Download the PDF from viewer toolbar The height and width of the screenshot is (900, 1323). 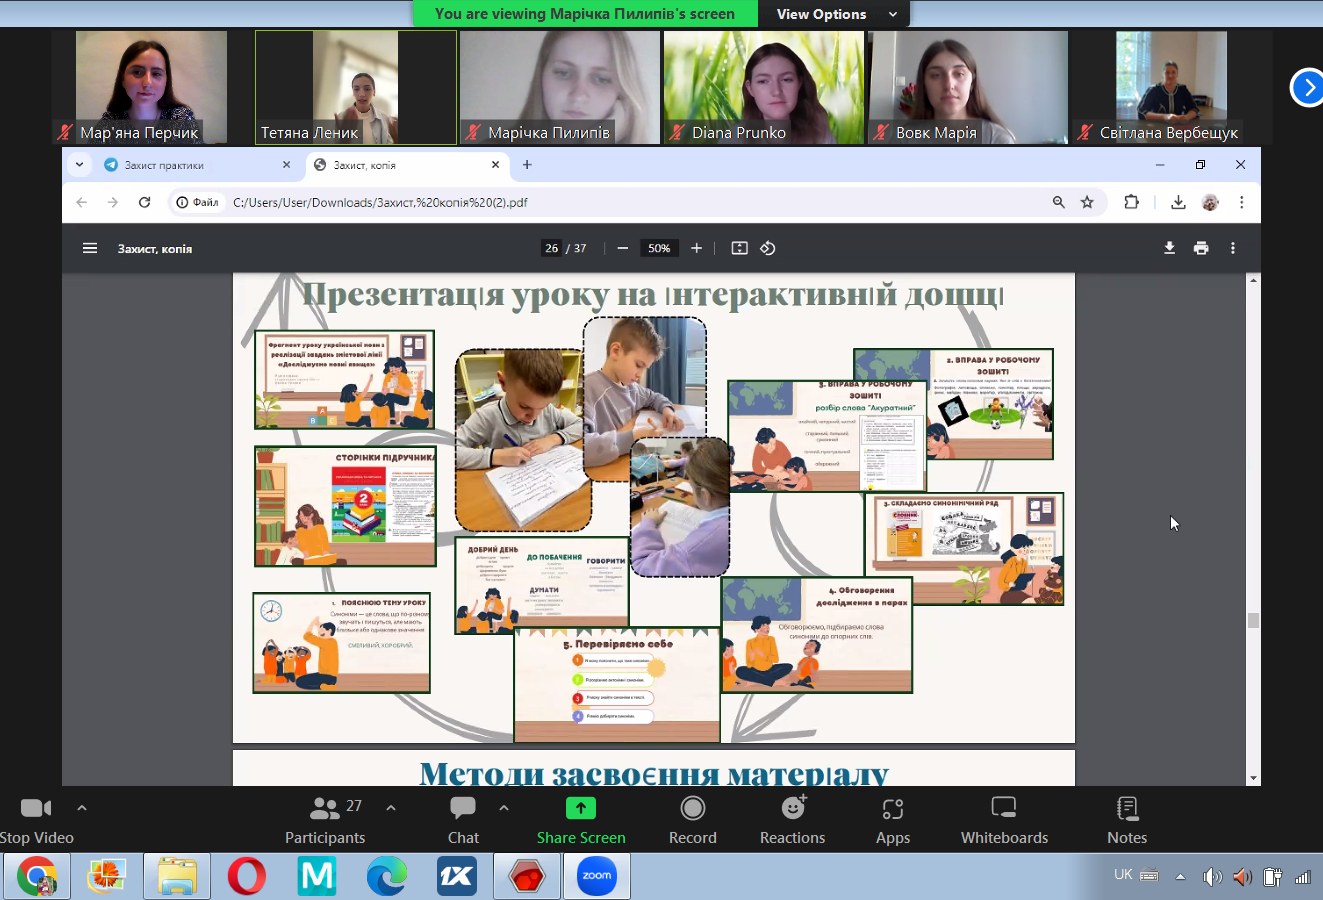[1169, 248]
